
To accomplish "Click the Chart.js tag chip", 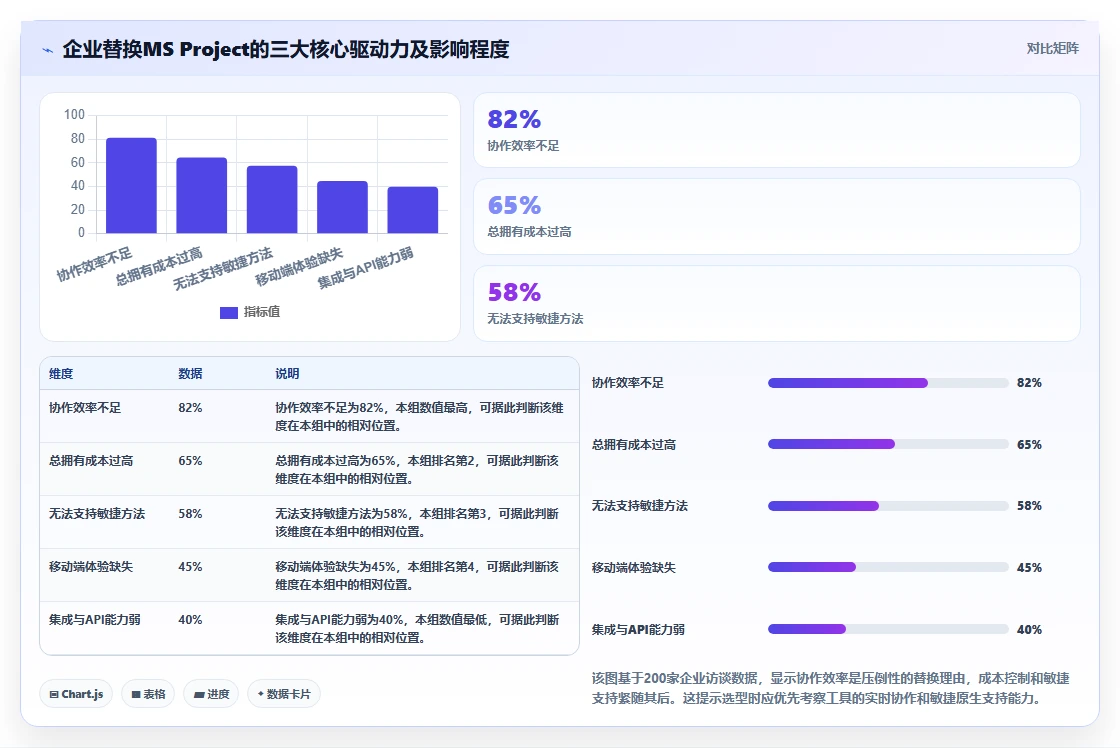I will (x=76, y=694).
